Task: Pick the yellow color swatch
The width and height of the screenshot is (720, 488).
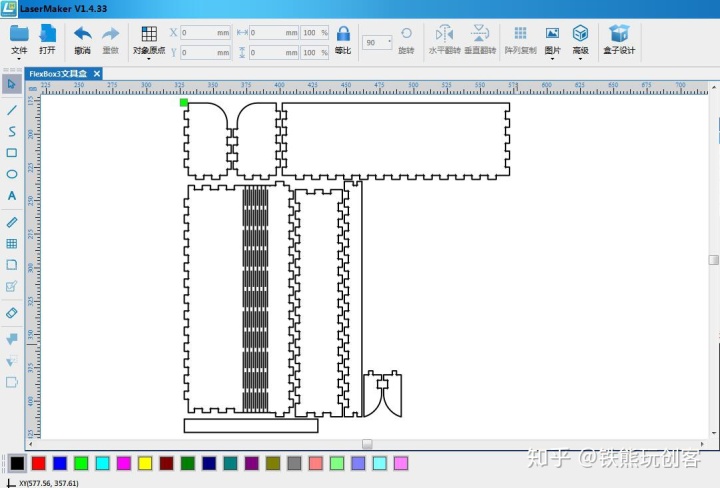Action: coord(145,463)
